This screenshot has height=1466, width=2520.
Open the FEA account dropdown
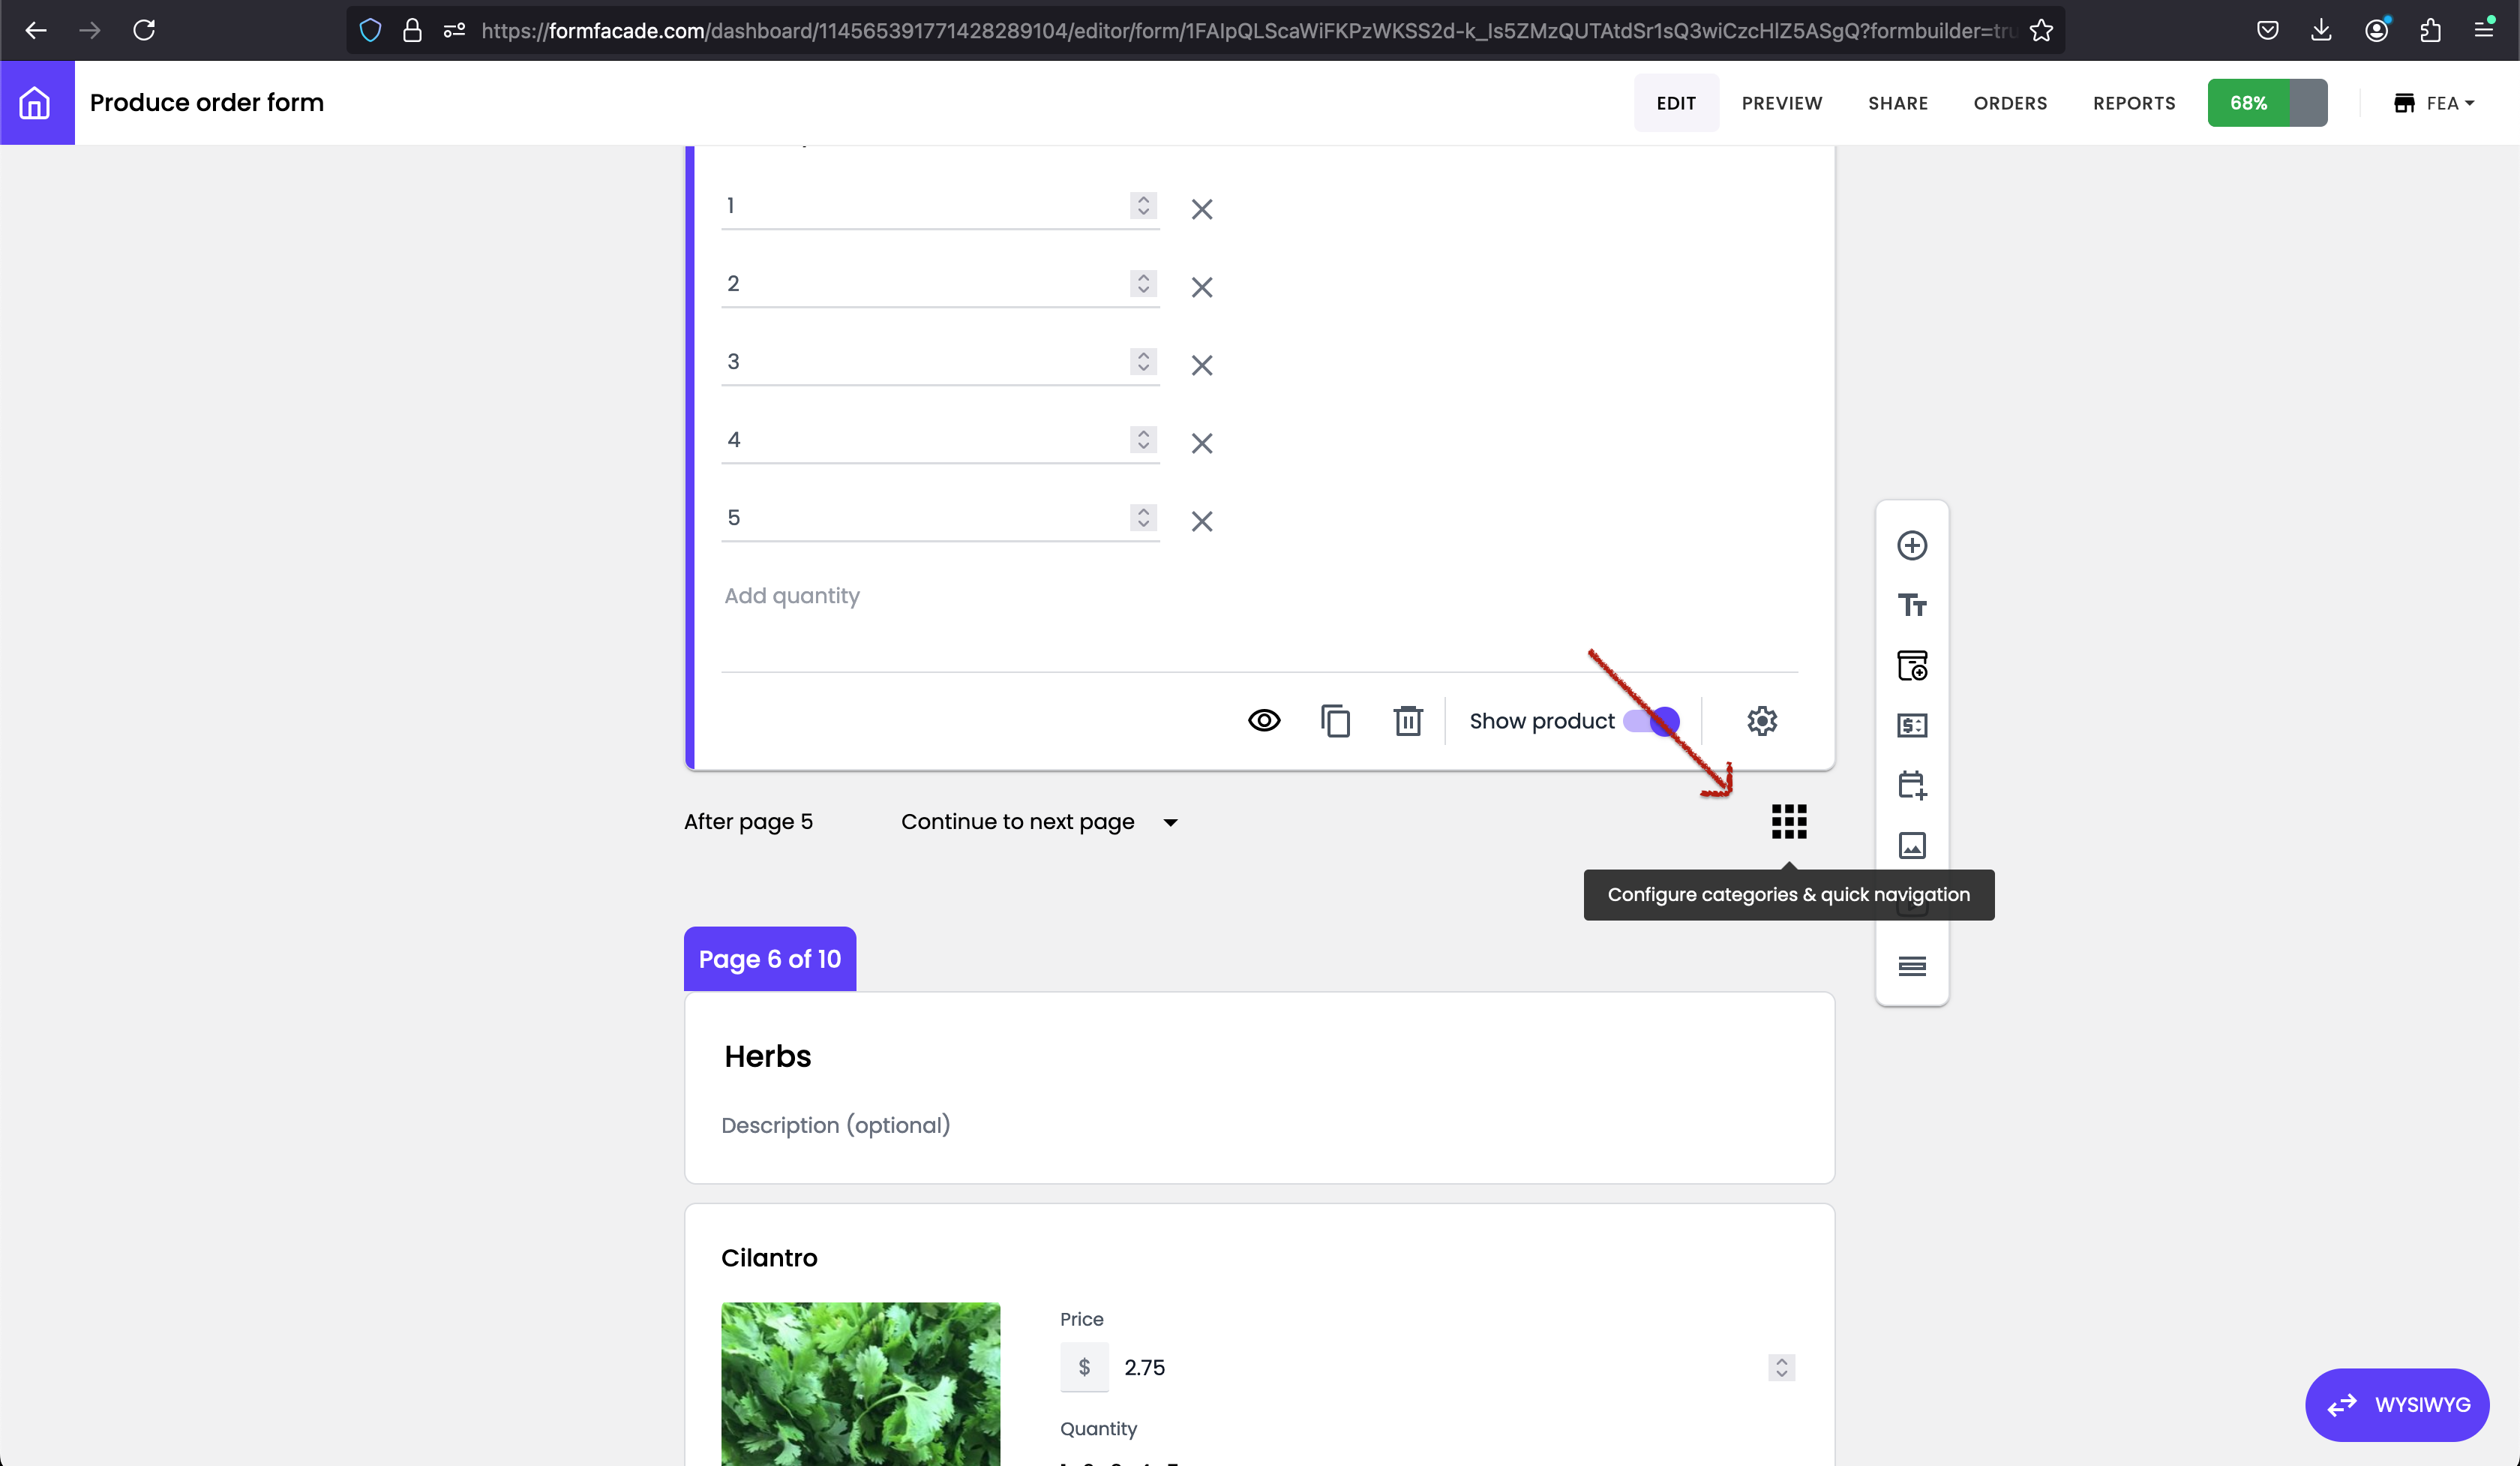(x=2434, y=103)
